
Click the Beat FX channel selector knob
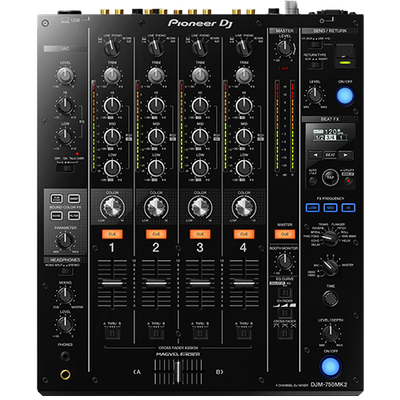click(x=330, y=267)
